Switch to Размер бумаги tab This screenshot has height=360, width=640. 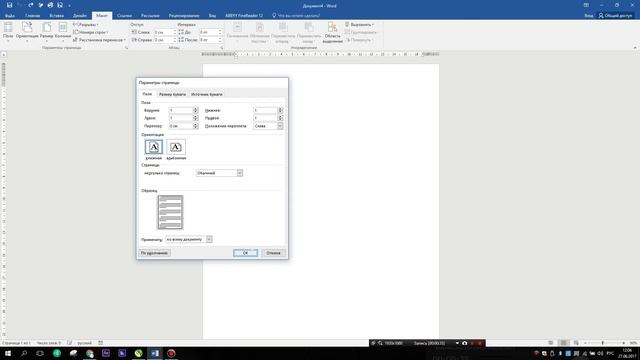point(172,94)
